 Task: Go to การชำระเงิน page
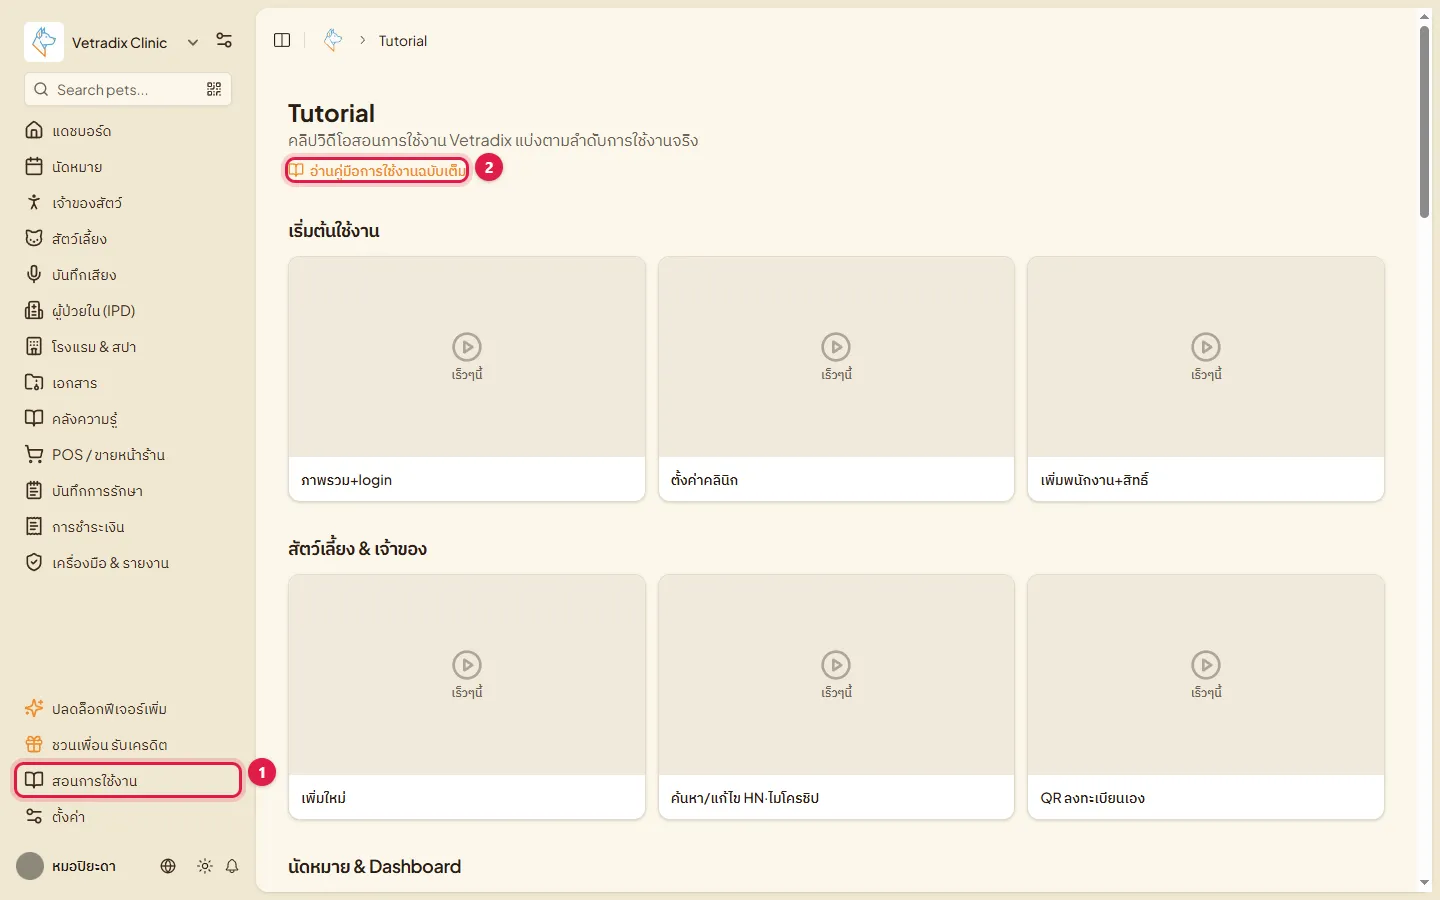coord(128,527)
